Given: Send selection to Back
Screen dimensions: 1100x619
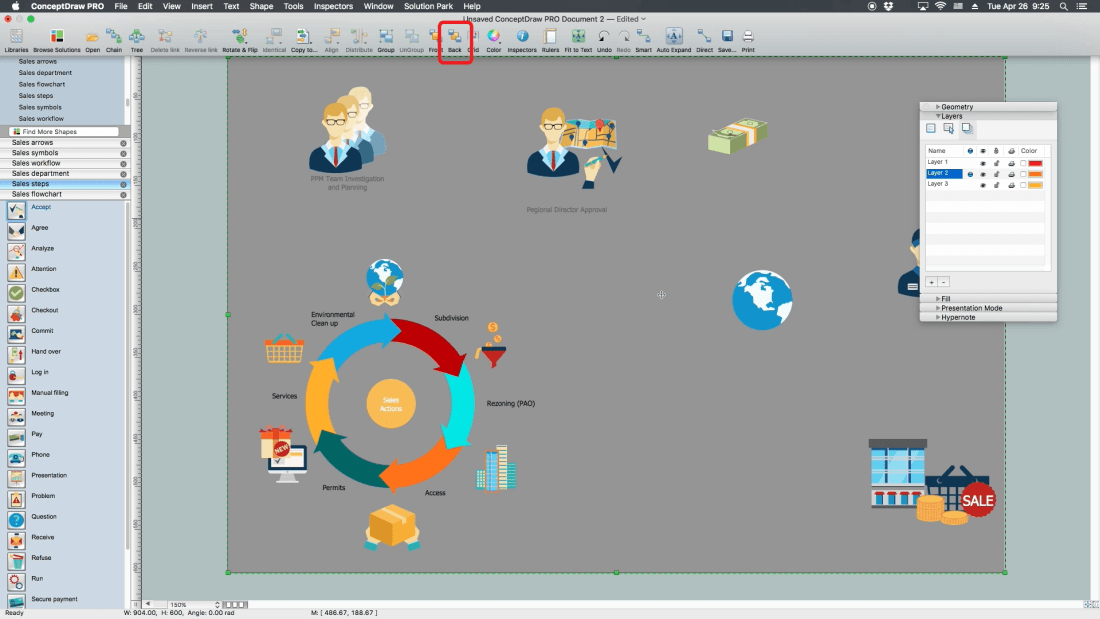Looking at the screenshot, I should pos(455,40).
